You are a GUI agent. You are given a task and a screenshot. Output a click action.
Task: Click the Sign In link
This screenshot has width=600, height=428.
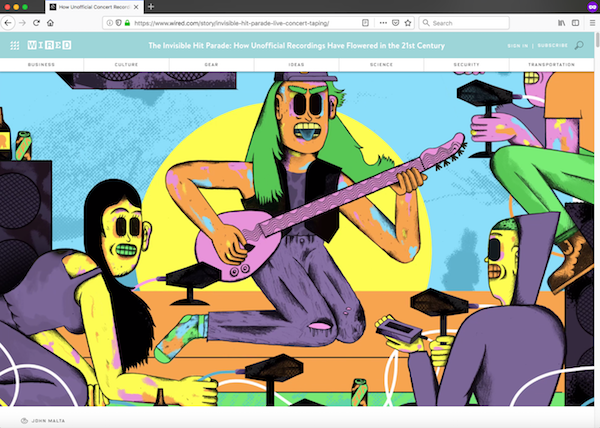[517, 46]
